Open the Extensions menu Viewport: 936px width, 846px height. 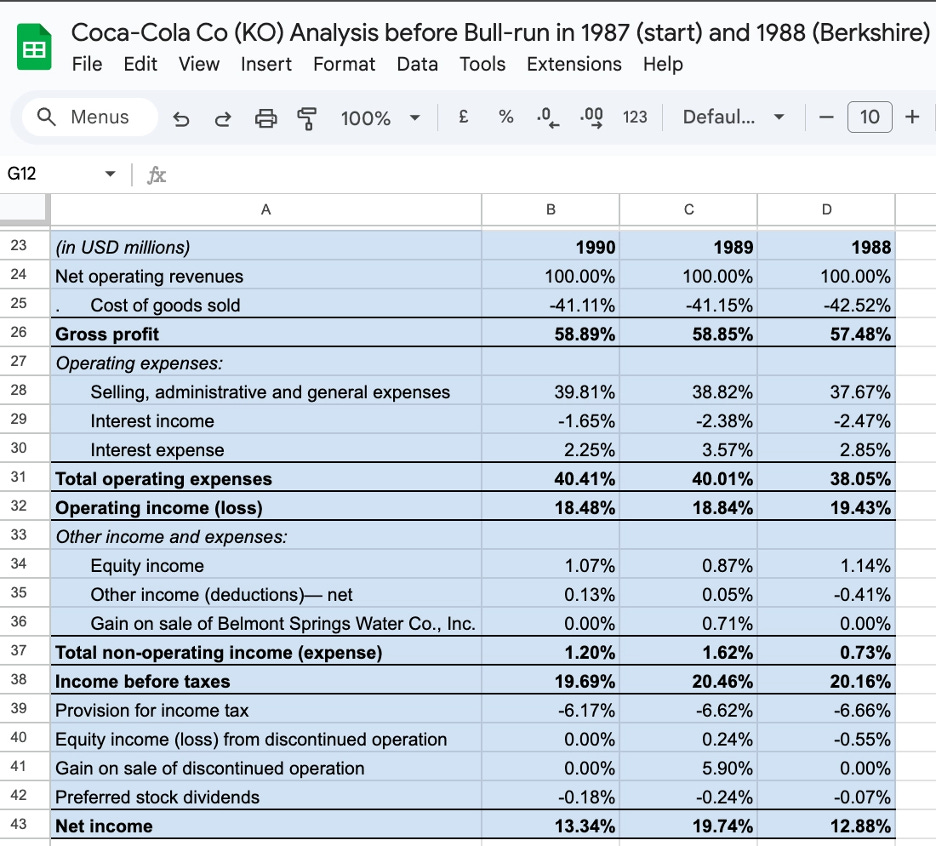tap(574, 64)
